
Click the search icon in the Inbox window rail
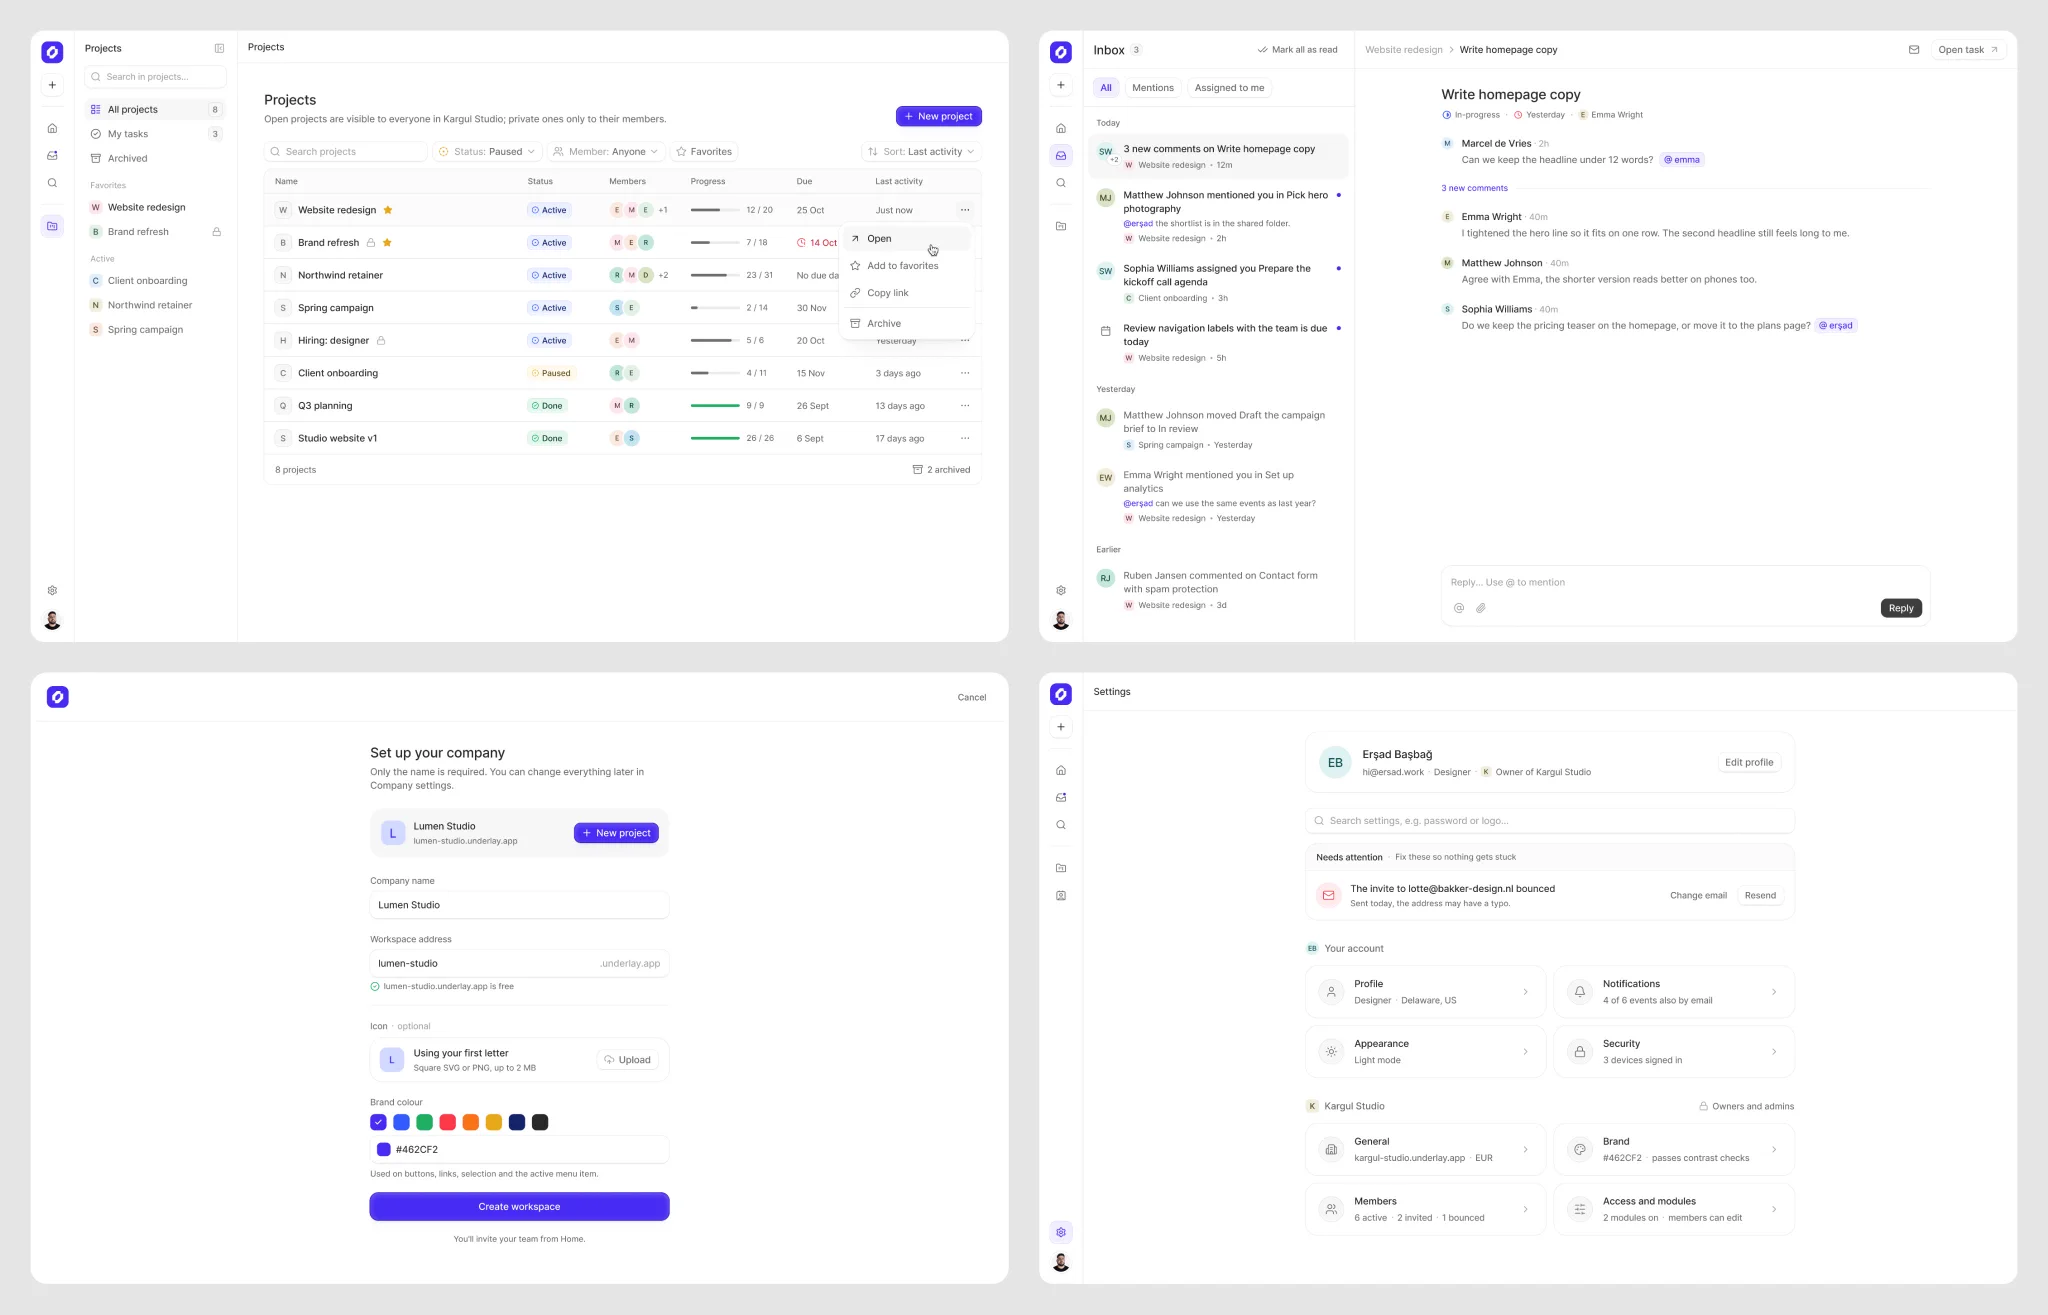(x=1061, y=183)
